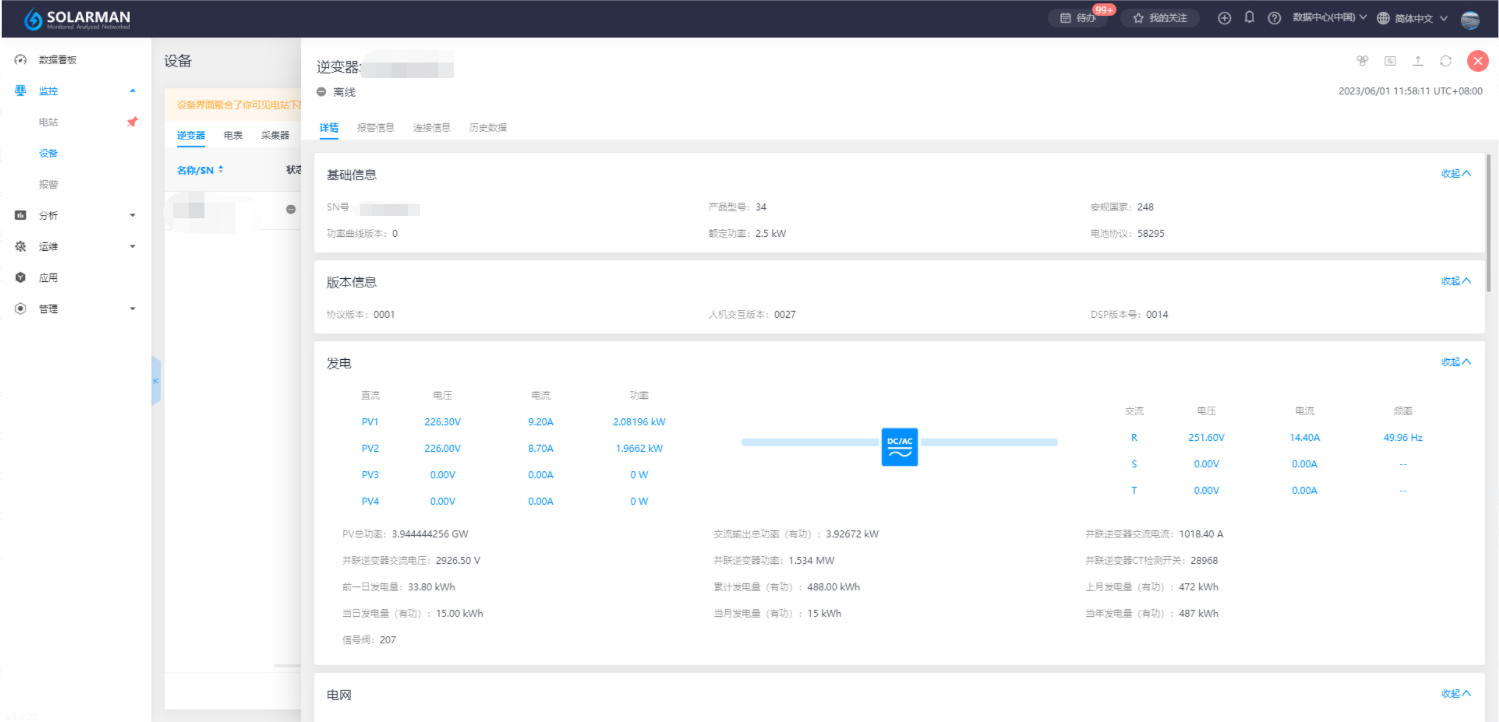Click the upload/export icon in panel header

(1417, 61)
